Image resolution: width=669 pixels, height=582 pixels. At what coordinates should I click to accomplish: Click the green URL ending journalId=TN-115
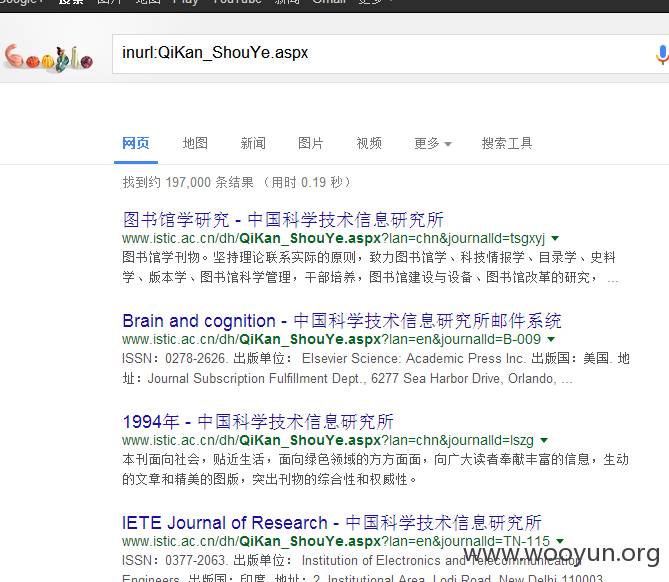pyautogui.click(x=336, y=541)
